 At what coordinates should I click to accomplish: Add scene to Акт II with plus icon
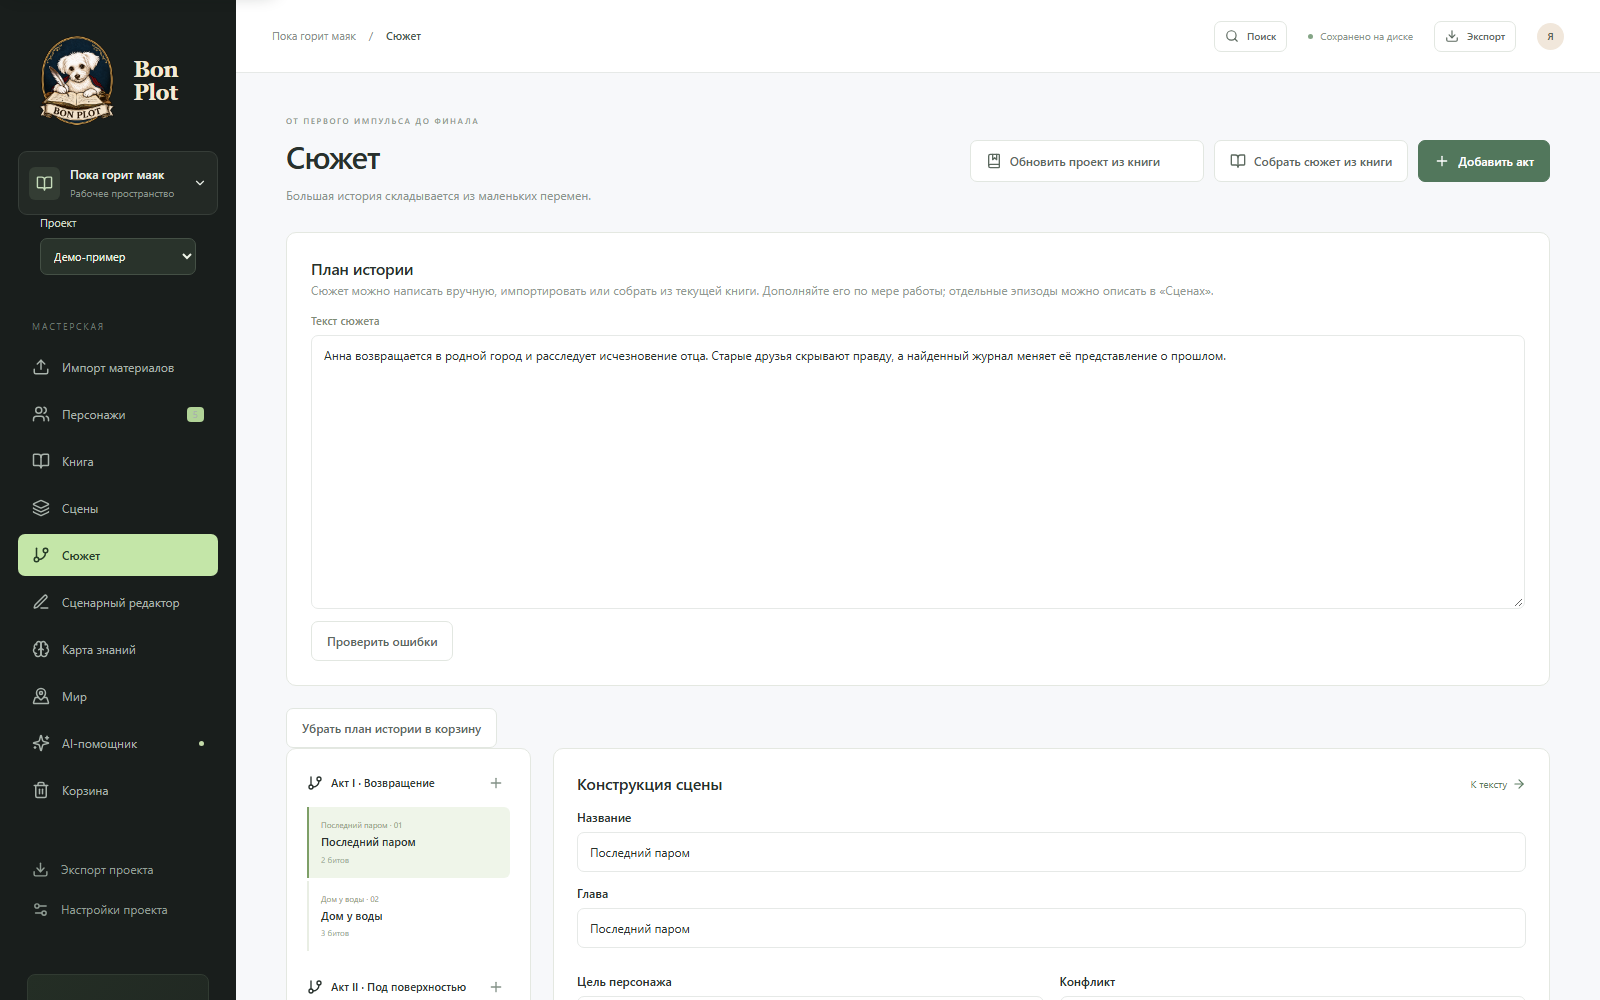(496, 987)
